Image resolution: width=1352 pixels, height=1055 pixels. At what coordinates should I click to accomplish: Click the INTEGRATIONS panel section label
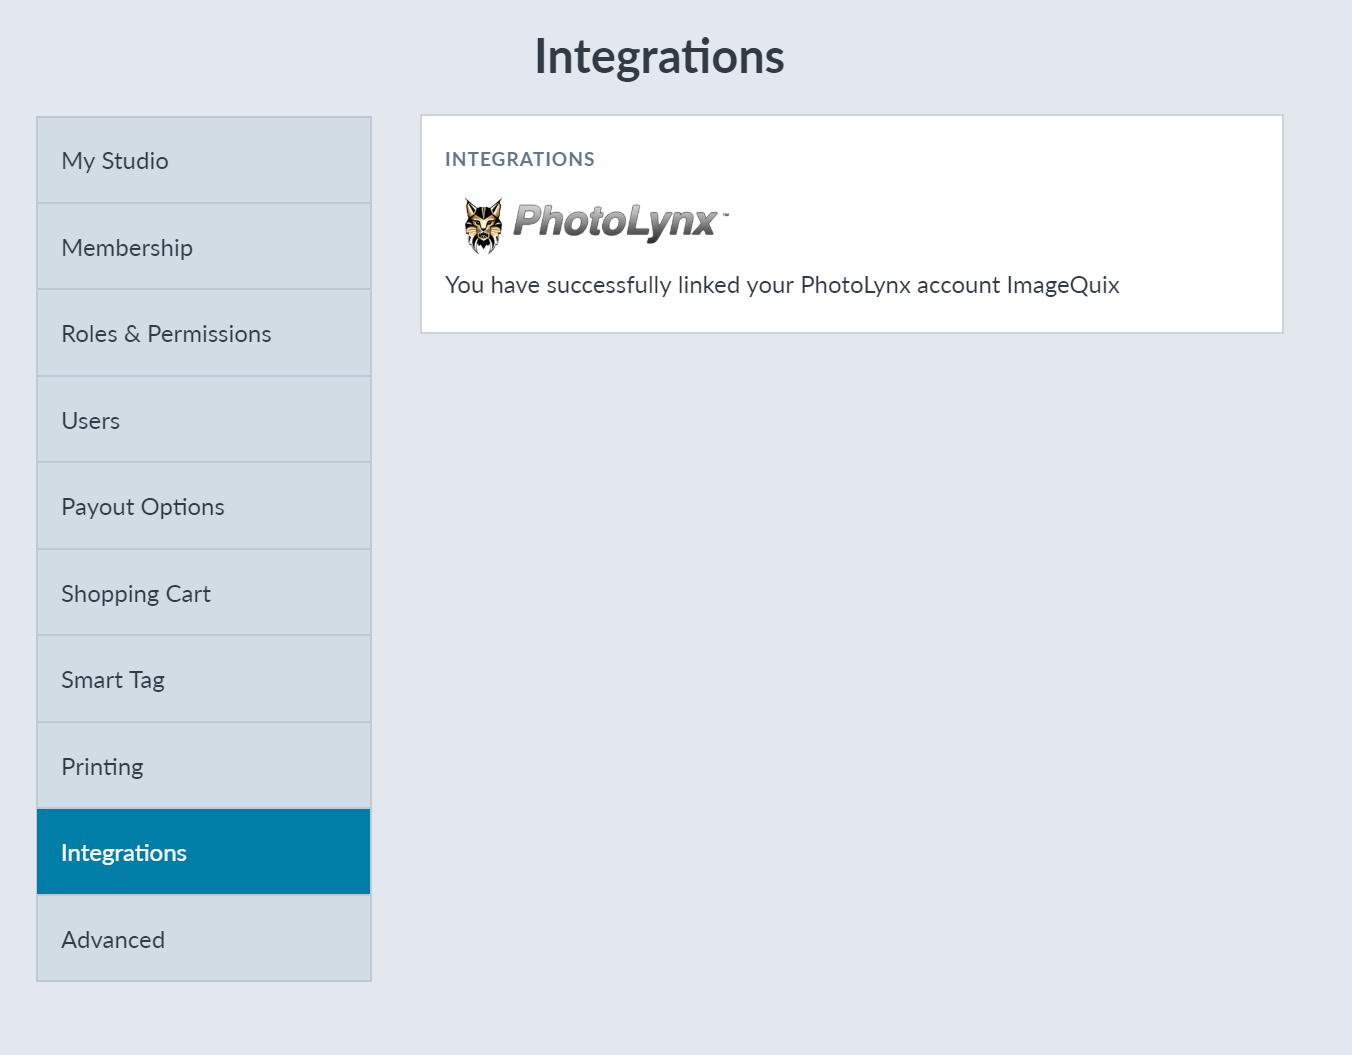pyautogui.click(x=520, y=159)
